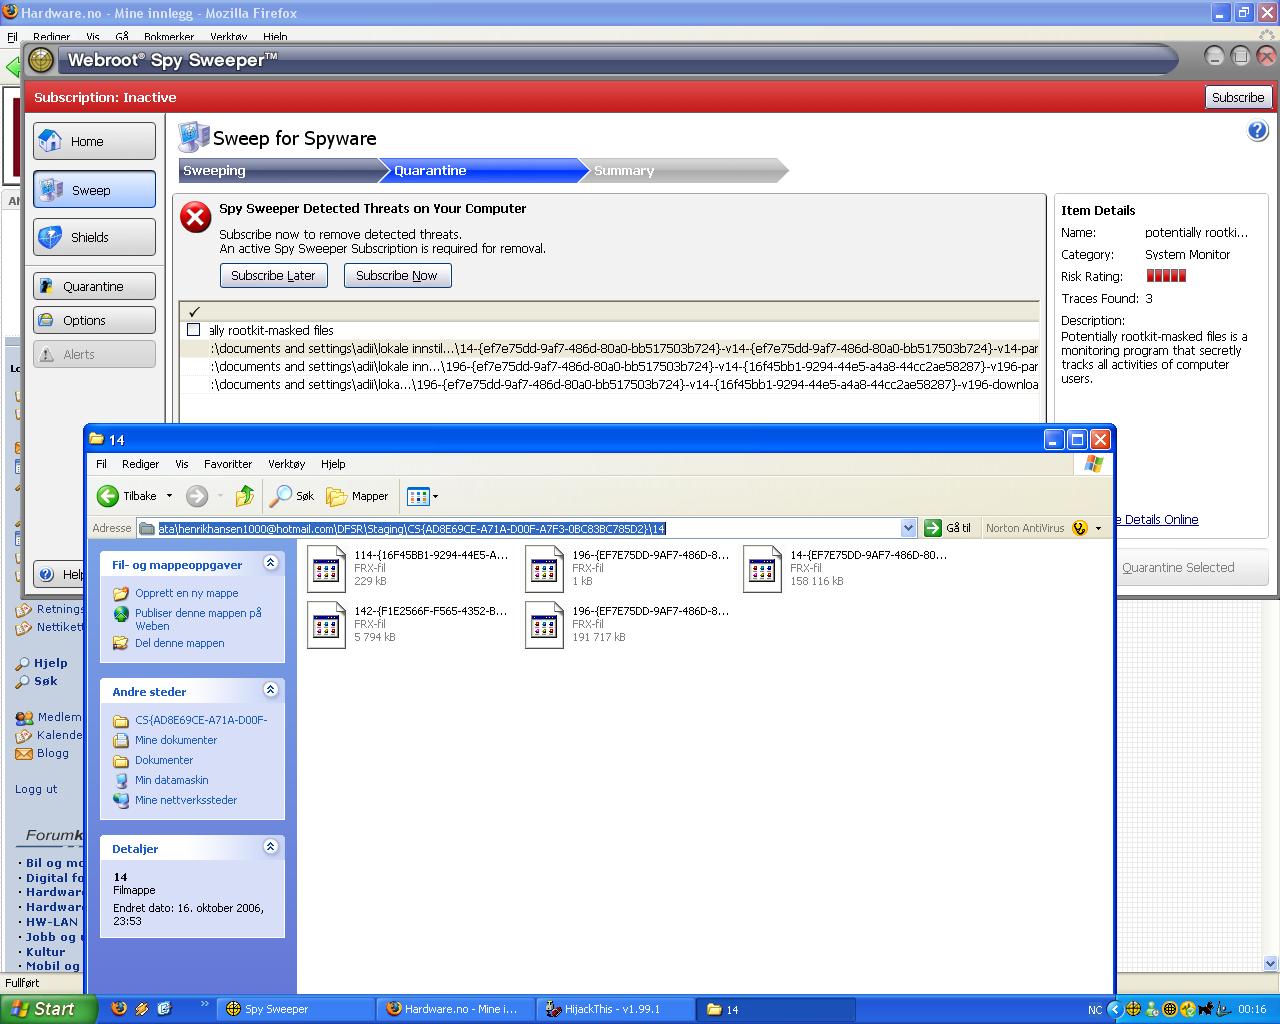Toggle the Mapper folders pane icon

(x=357, y=496)
